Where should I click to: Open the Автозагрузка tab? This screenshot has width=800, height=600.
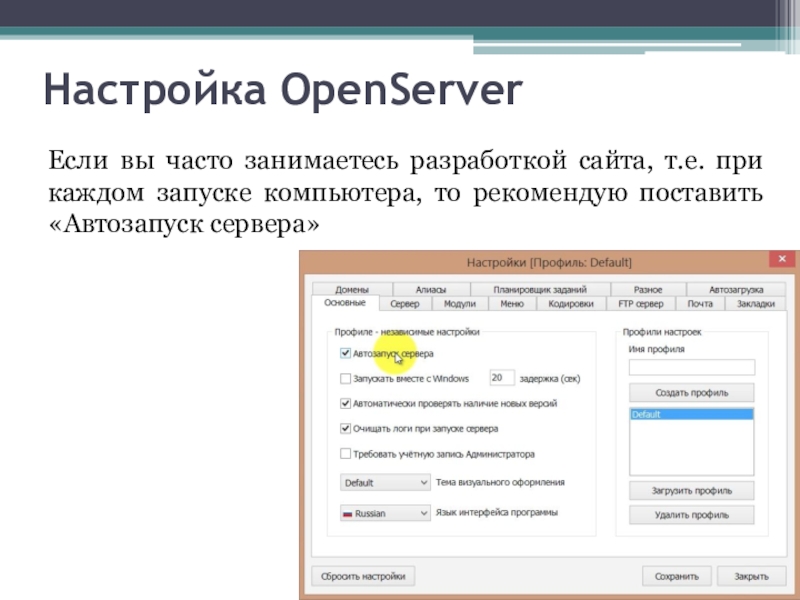(x=736, y=289)
